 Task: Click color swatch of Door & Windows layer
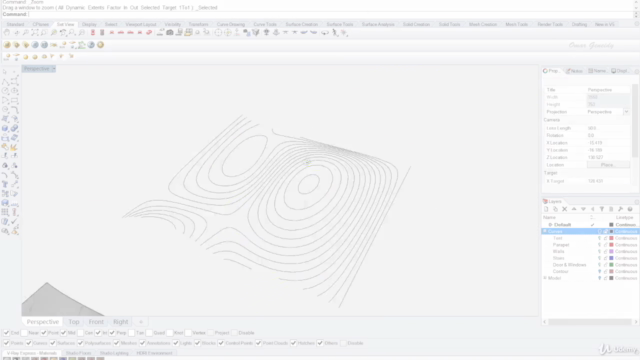pyautogui.click(x=611, y=265)
